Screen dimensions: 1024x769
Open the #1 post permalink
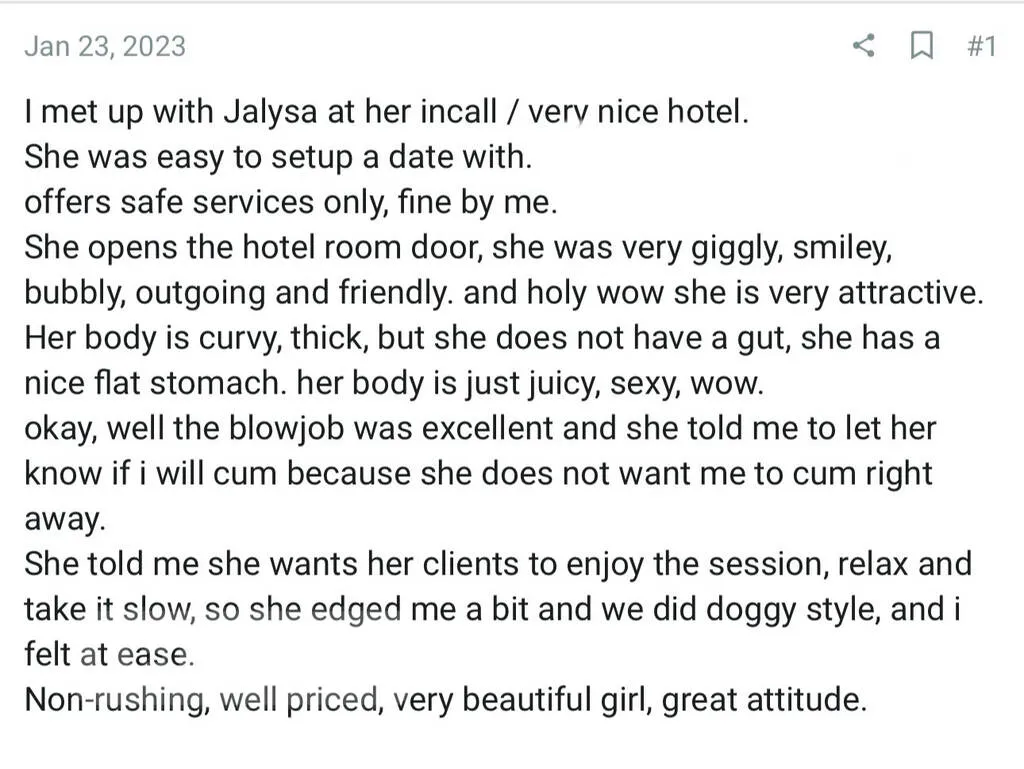pos(981,46)
